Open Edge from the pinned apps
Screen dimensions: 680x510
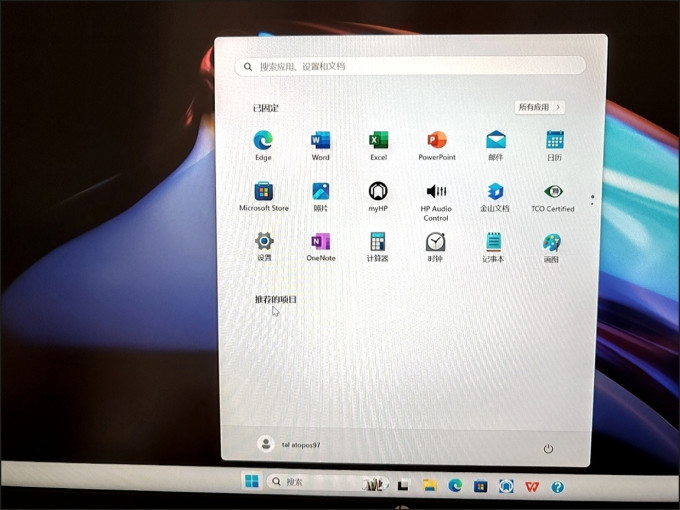tap(263, 146)
